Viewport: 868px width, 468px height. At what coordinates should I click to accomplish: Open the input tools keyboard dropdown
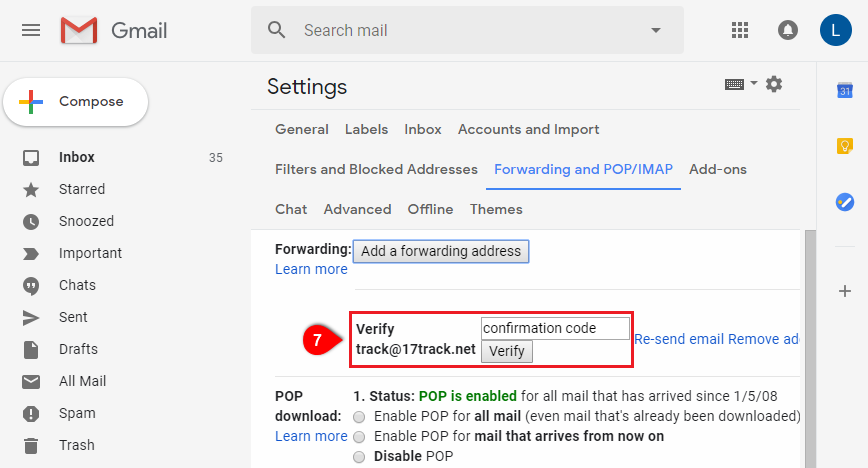coord(741,84)
